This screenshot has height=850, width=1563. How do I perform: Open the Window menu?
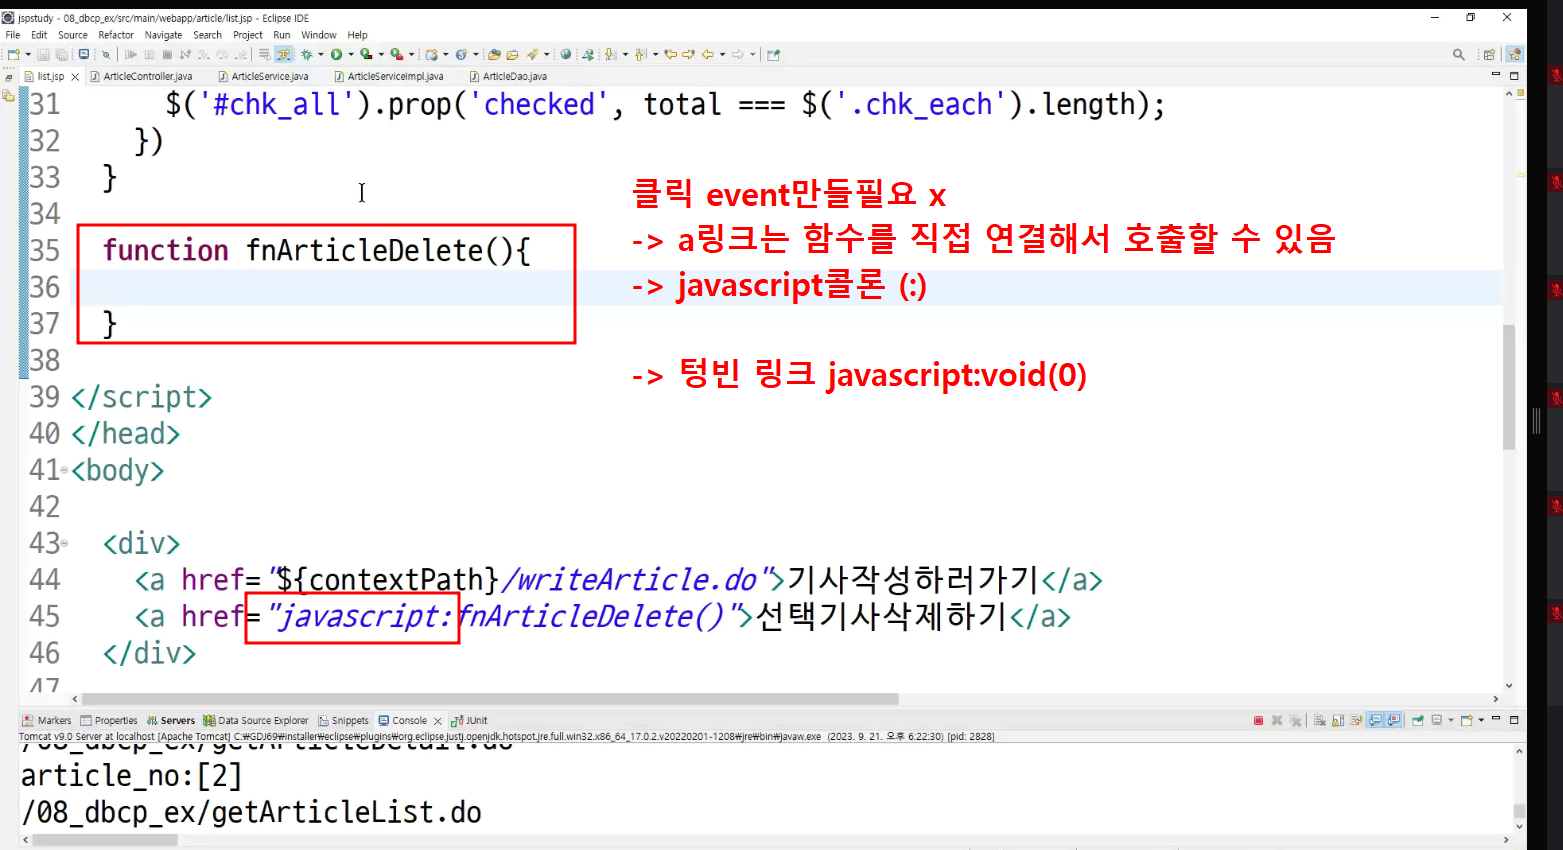319,35
